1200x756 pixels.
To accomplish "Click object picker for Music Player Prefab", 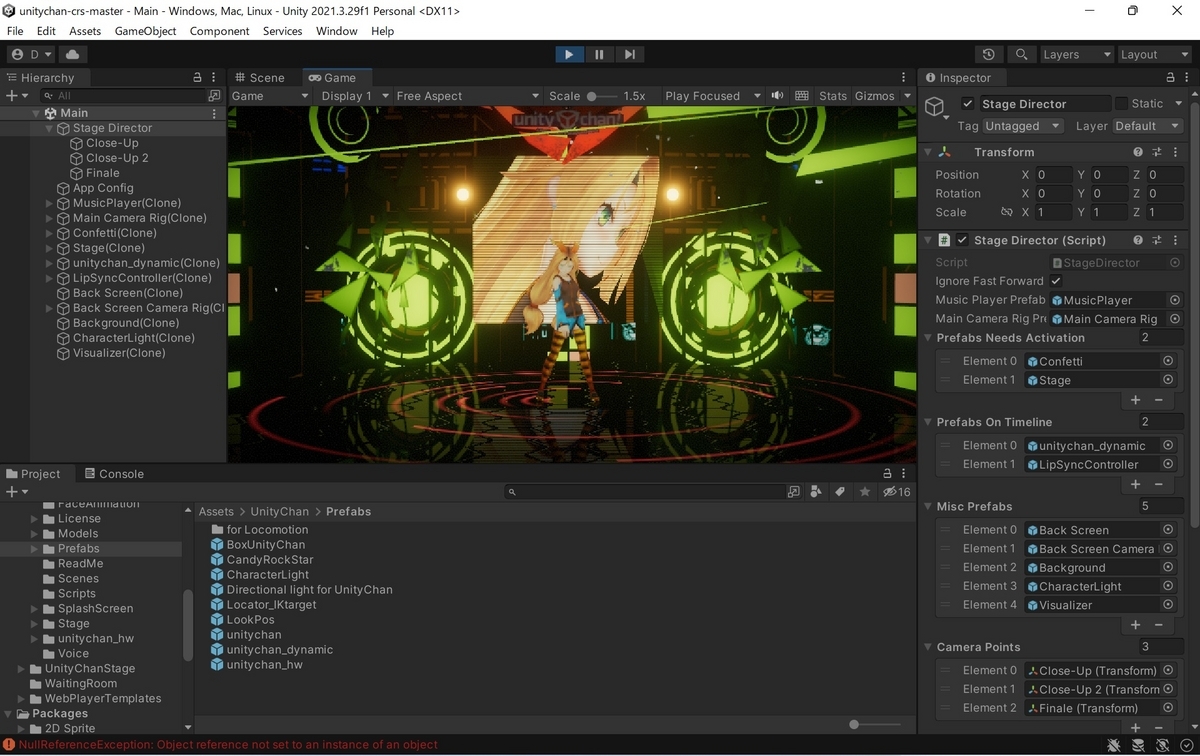I will [x=1174, y=300].
